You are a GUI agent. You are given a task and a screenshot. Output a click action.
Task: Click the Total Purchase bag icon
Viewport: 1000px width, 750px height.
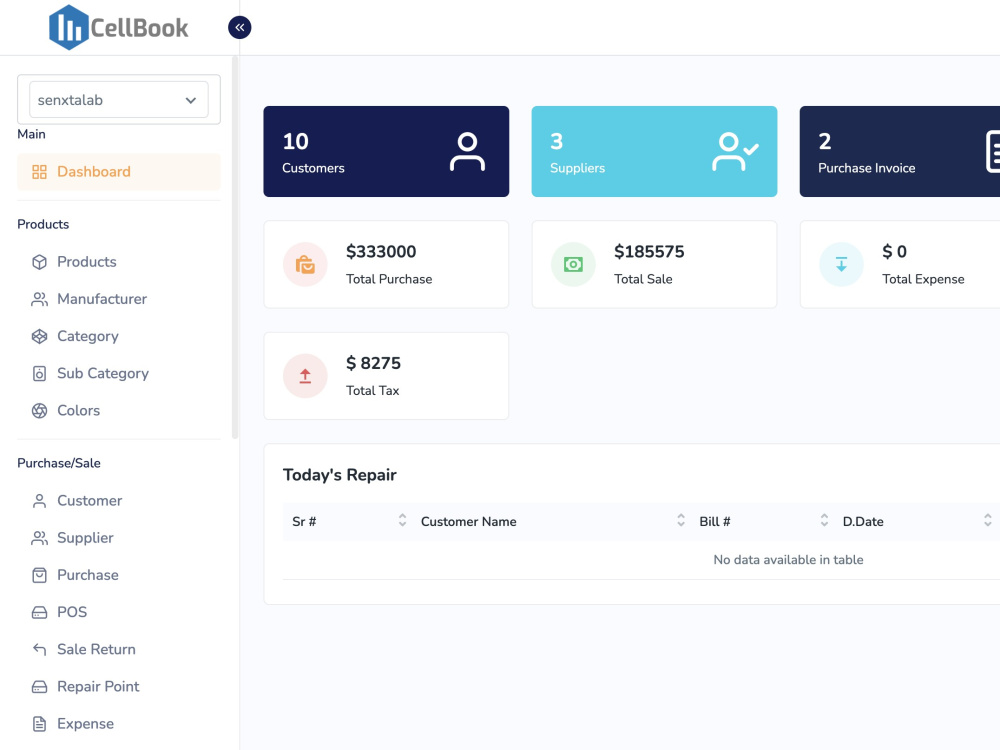(305, 264)
